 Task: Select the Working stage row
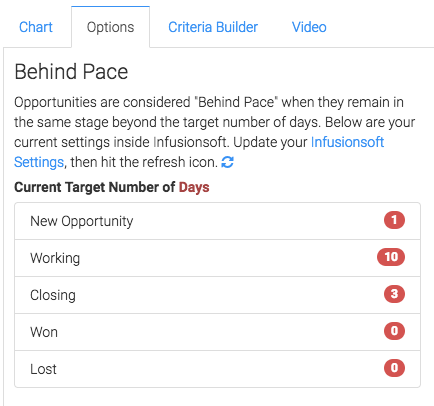pos(217,258)
